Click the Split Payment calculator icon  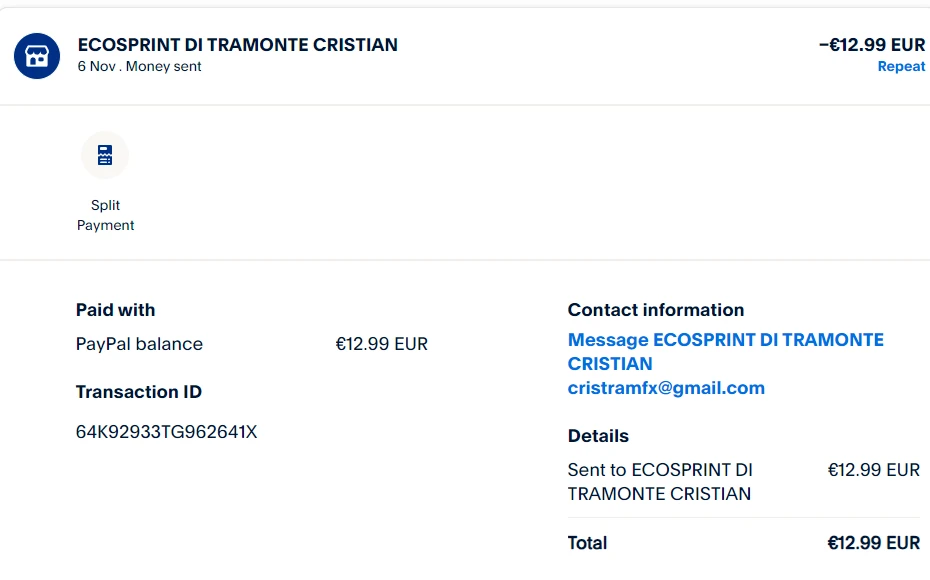coord(105,156)
